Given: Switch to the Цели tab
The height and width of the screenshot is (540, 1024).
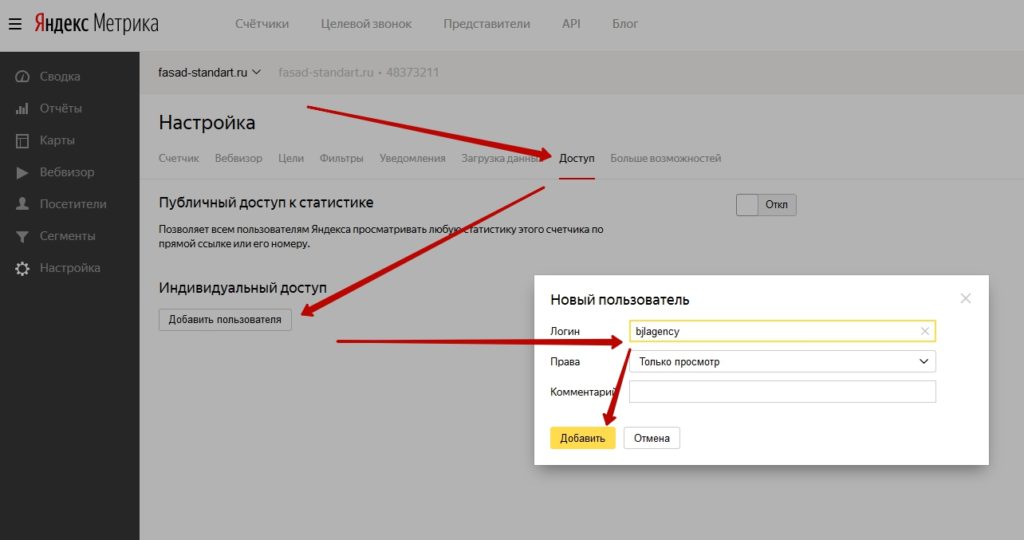Looking at the screenshot, I should point(291,158).
